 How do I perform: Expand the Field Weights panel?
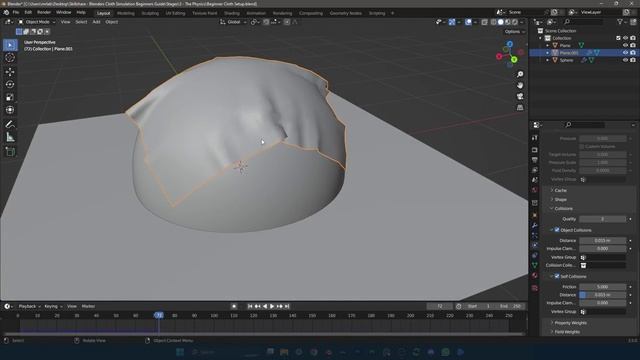tap(567, 332)
